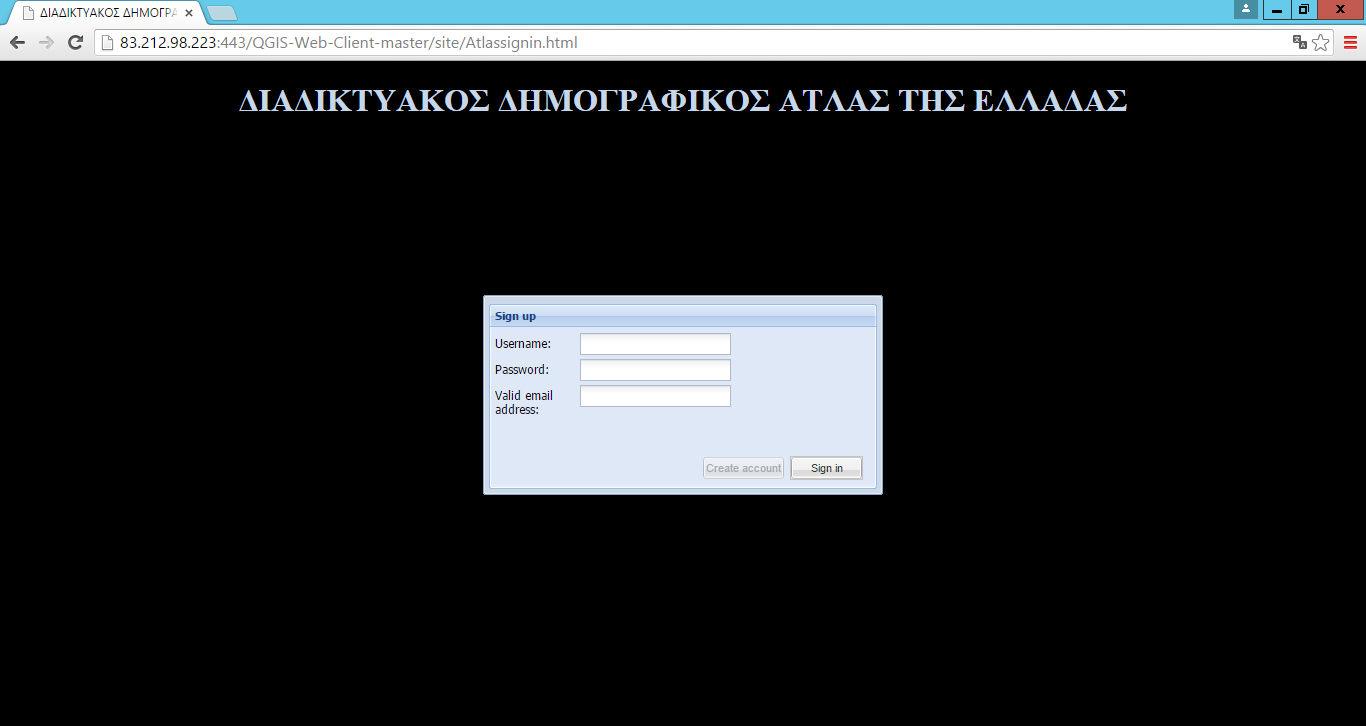Click the Valid email address field
Viewport: 1366px width, 726px height.
[655, 396]
